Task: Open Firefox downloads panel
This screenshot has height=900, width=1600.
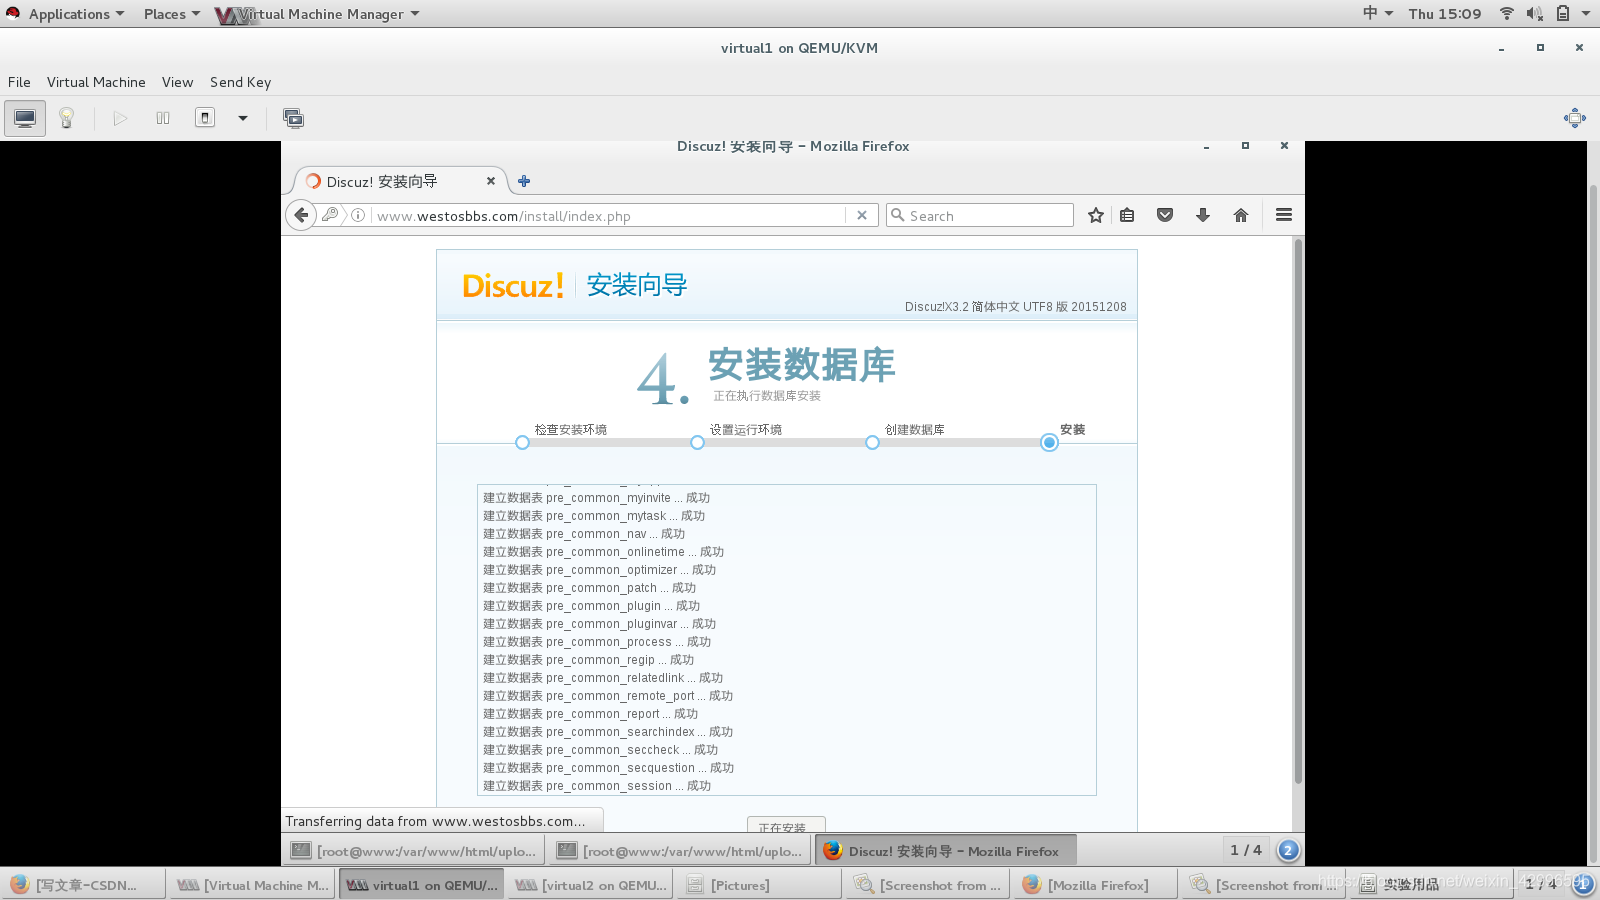Action: [1203, 215]
